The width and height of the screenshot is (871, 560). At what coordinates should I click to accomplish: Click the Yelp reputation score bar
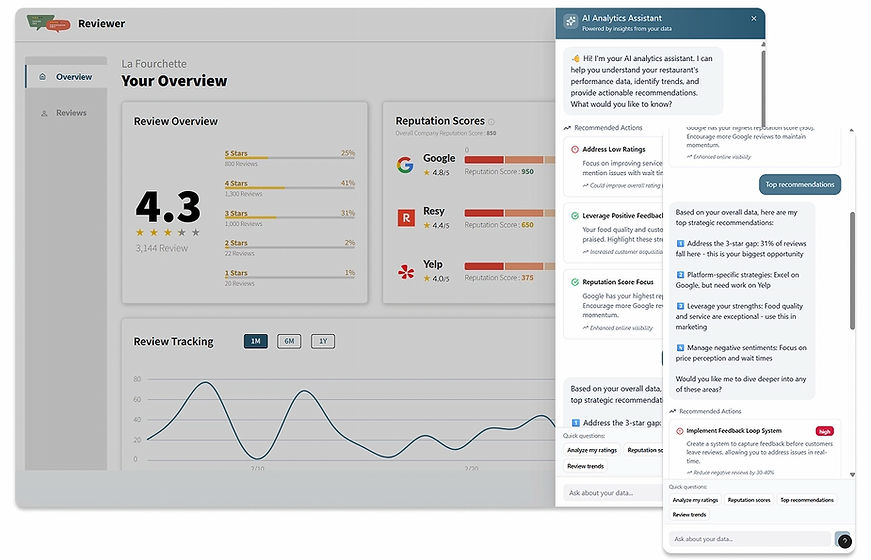pyautogui.click(x=510, y=266)
